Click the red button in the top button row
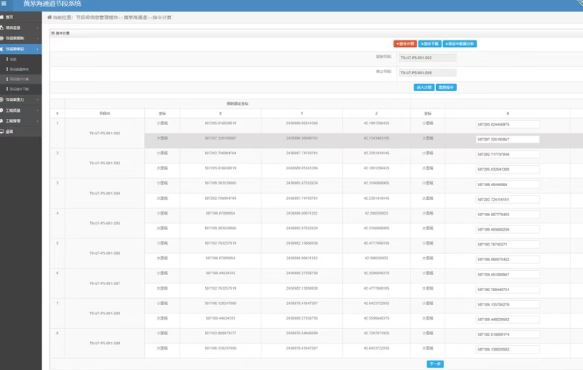The width and height of the screenshot is (583, 370). point(405,44)
